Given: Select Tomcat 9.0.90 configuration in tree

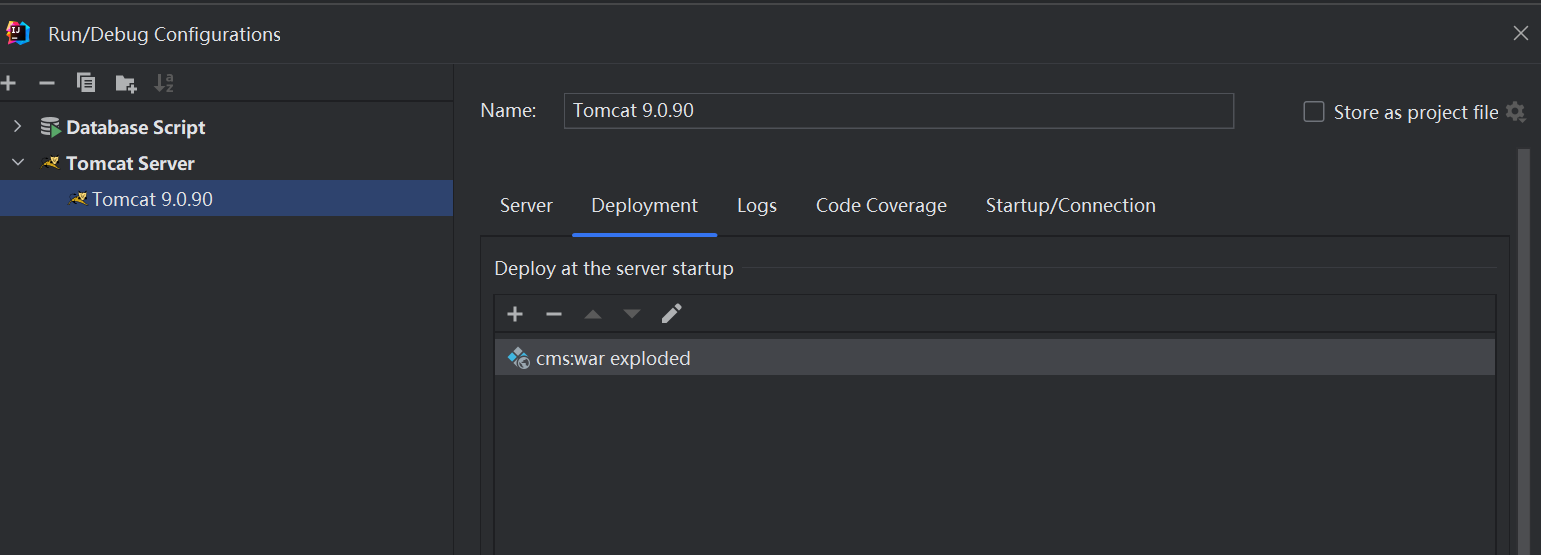Looking at the screenshot, I should tap(226, 198).
